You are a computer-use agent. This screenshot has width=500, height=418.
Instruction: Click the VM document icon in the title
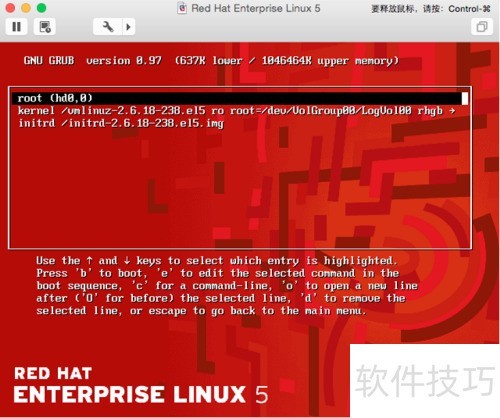(182, 8)
